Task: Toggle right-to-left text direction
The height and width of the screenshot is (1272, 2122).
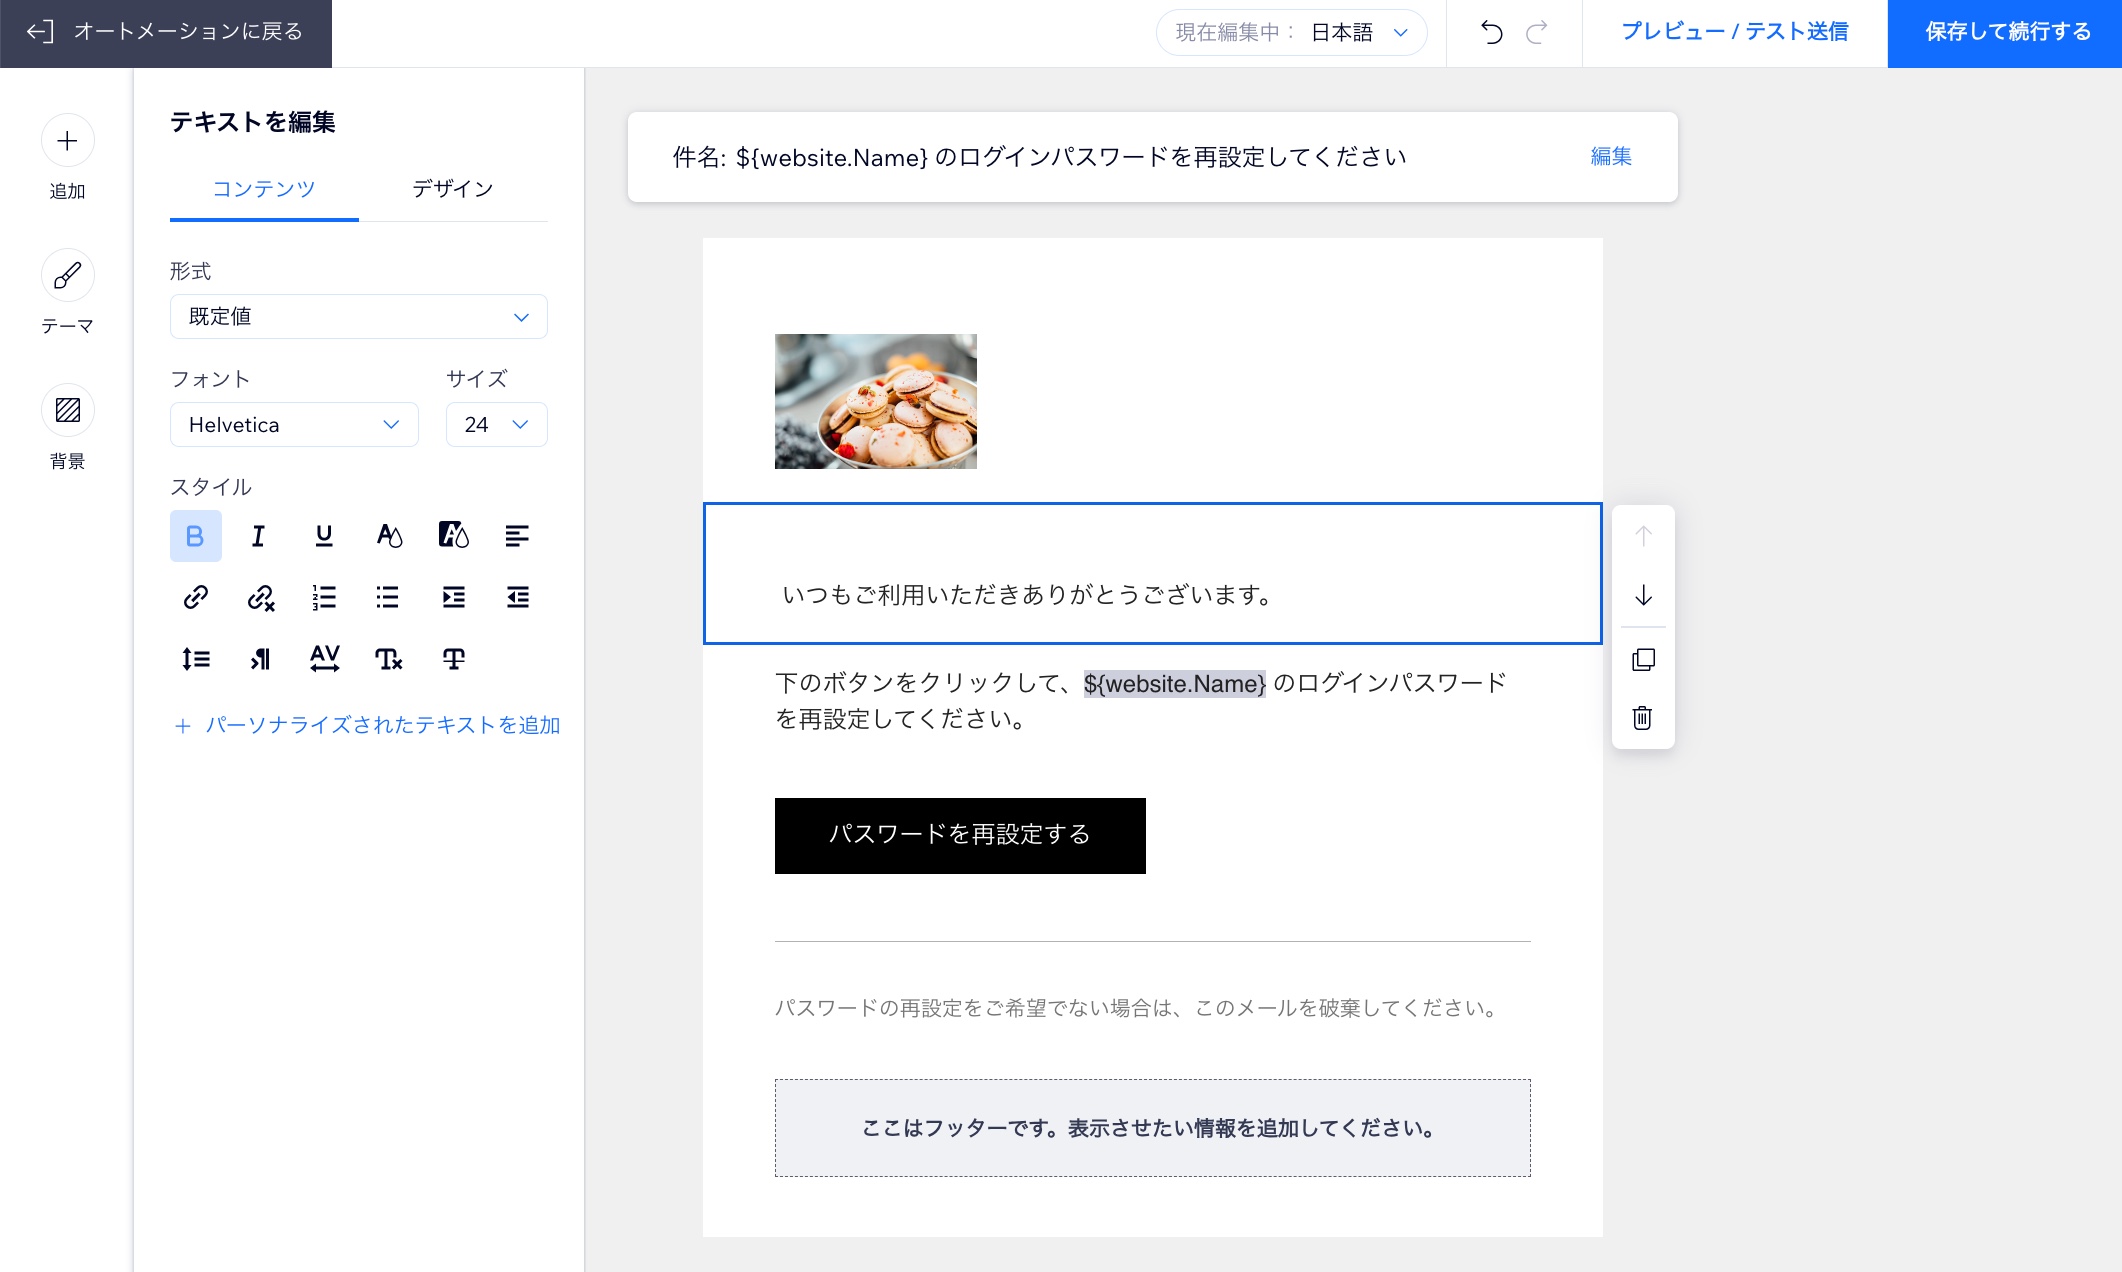Action: pyautogui.click(x=259, y=659)
